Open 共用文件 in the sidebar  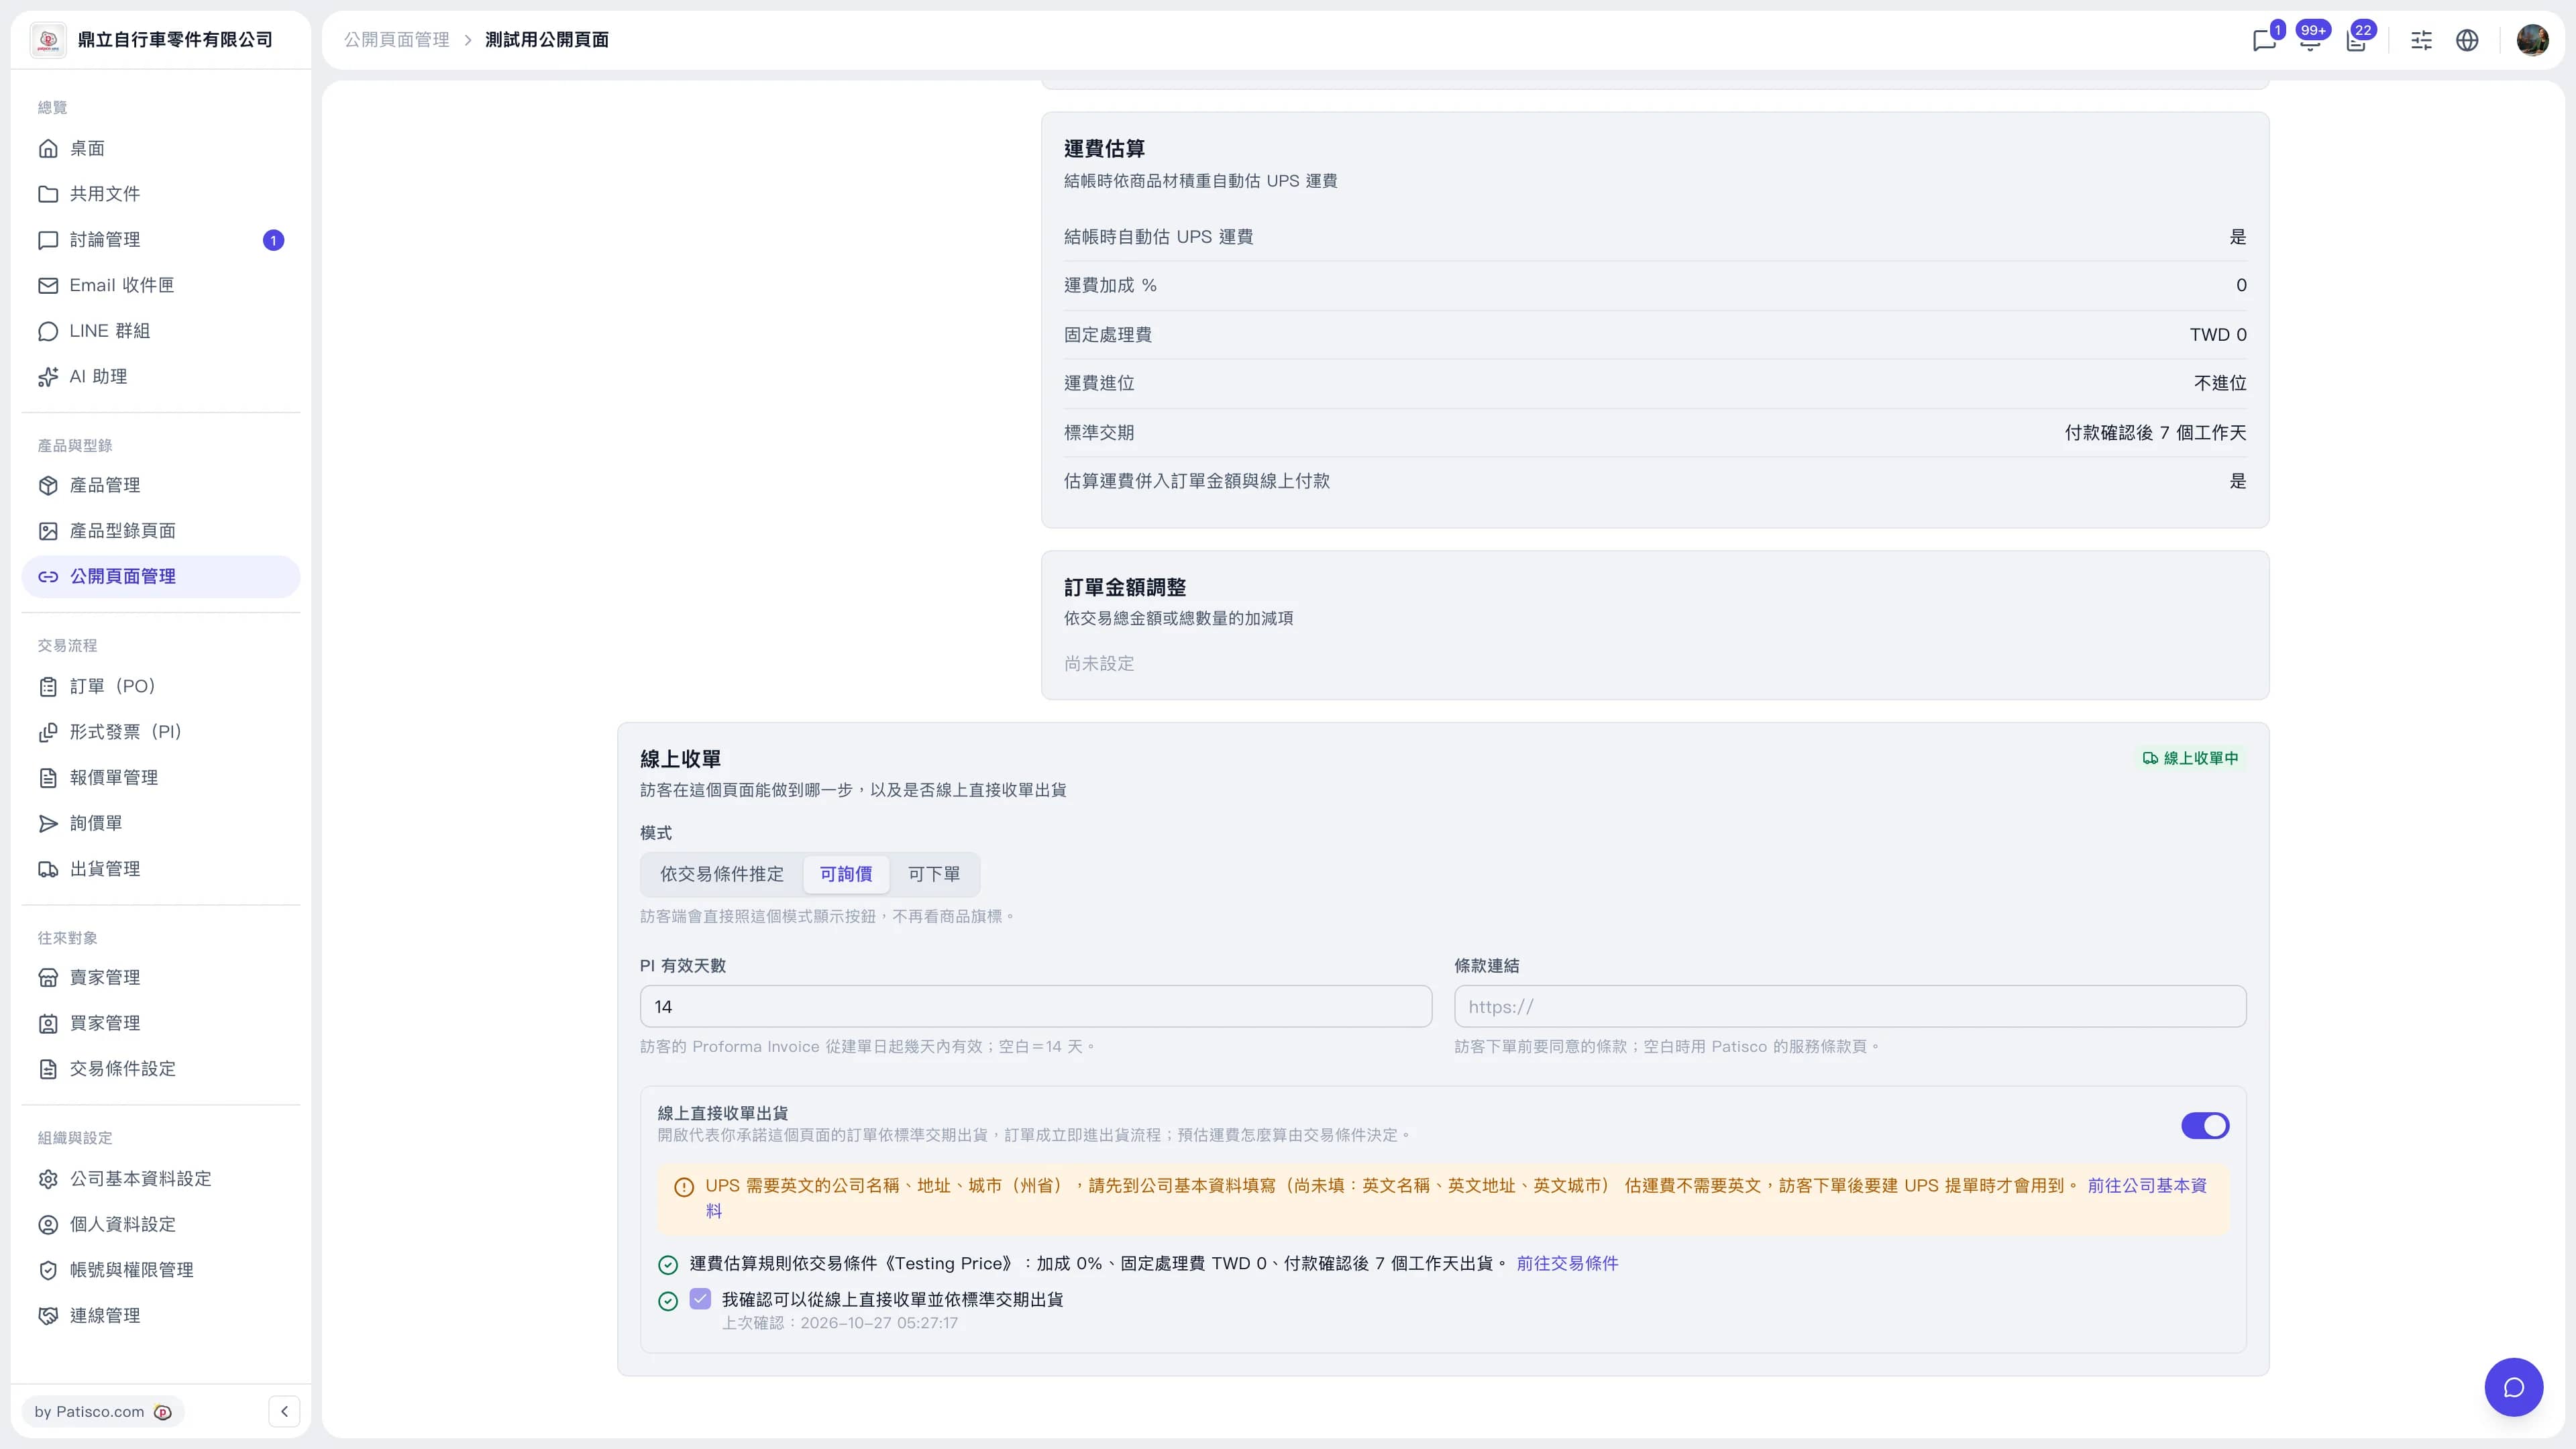pos(161,194)
